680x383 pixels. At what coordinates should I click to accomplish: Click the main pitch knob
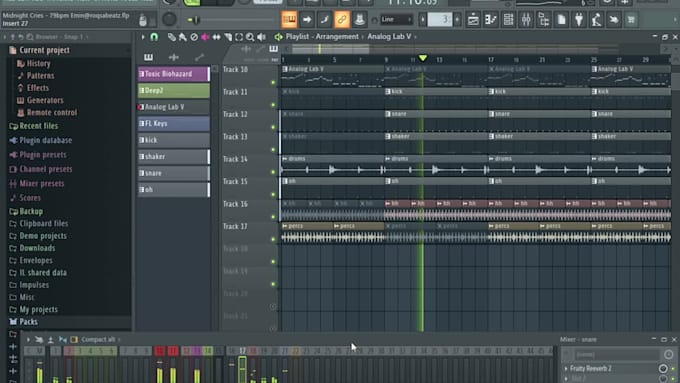[x=169, y=19]
